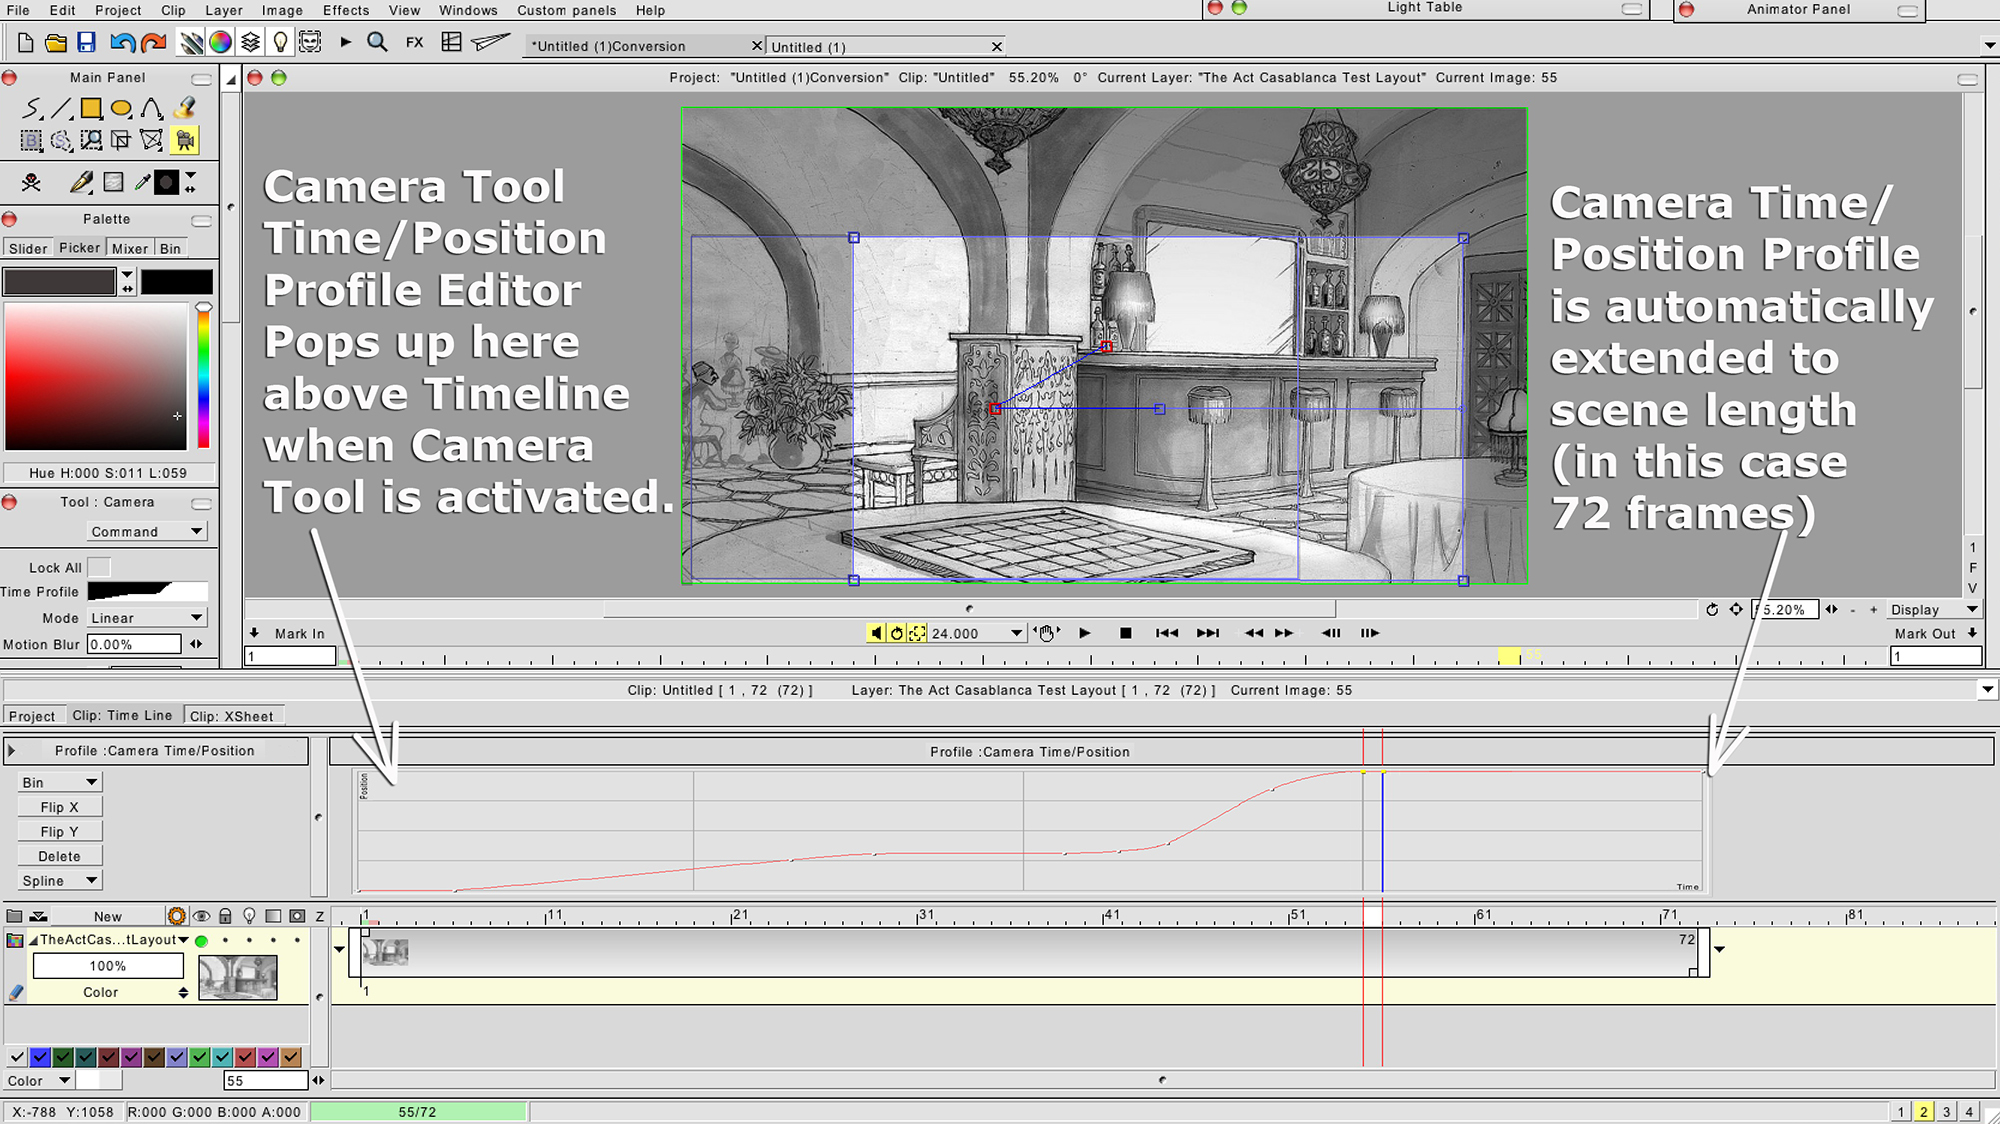Open the Bin dropdown in profile panel
This screenshot has width=2000, height=1124.
59,782
